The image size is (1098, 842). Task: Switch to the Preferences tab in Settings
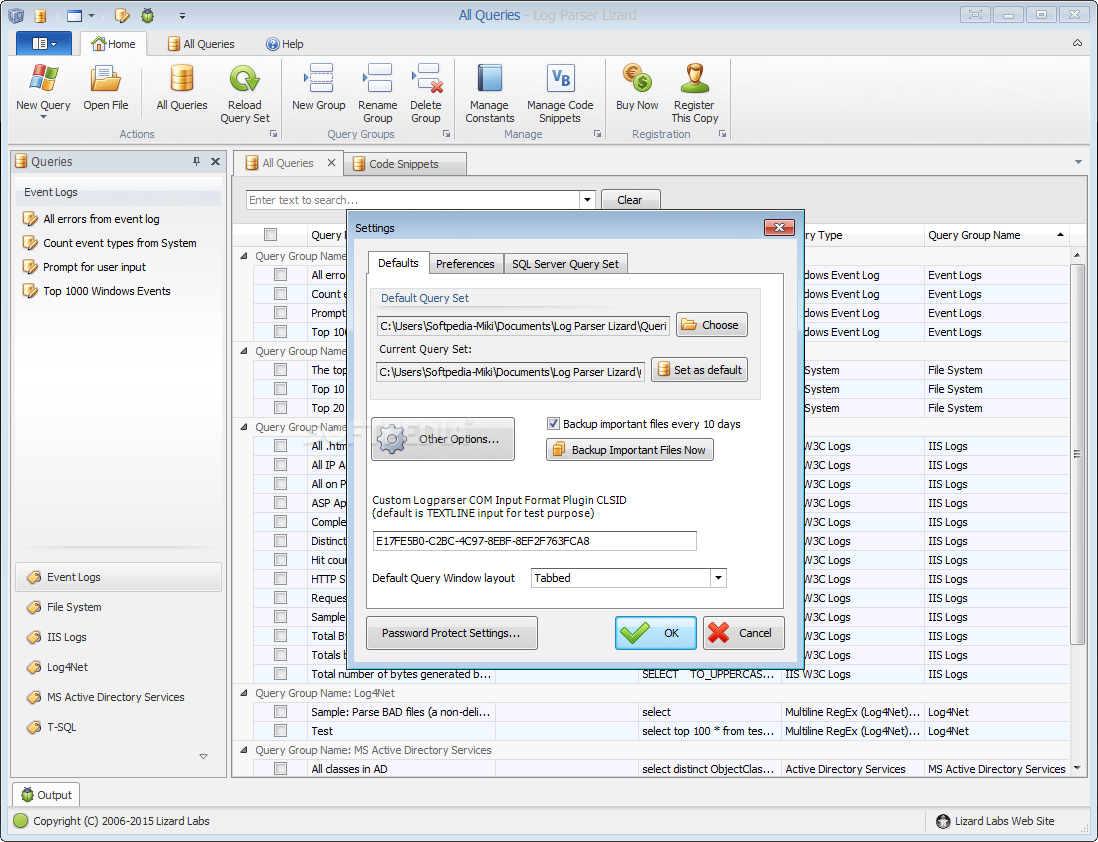point(465,264)
